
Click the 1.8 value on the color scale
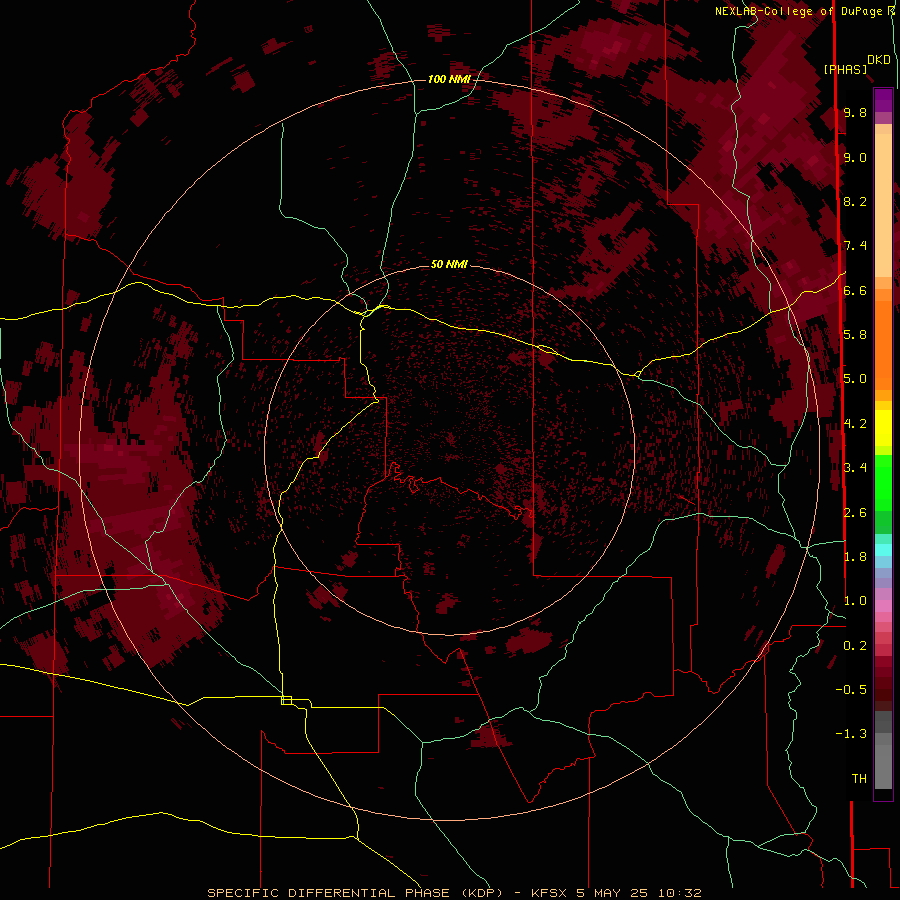pyautogui.click(x=855, y=556)
